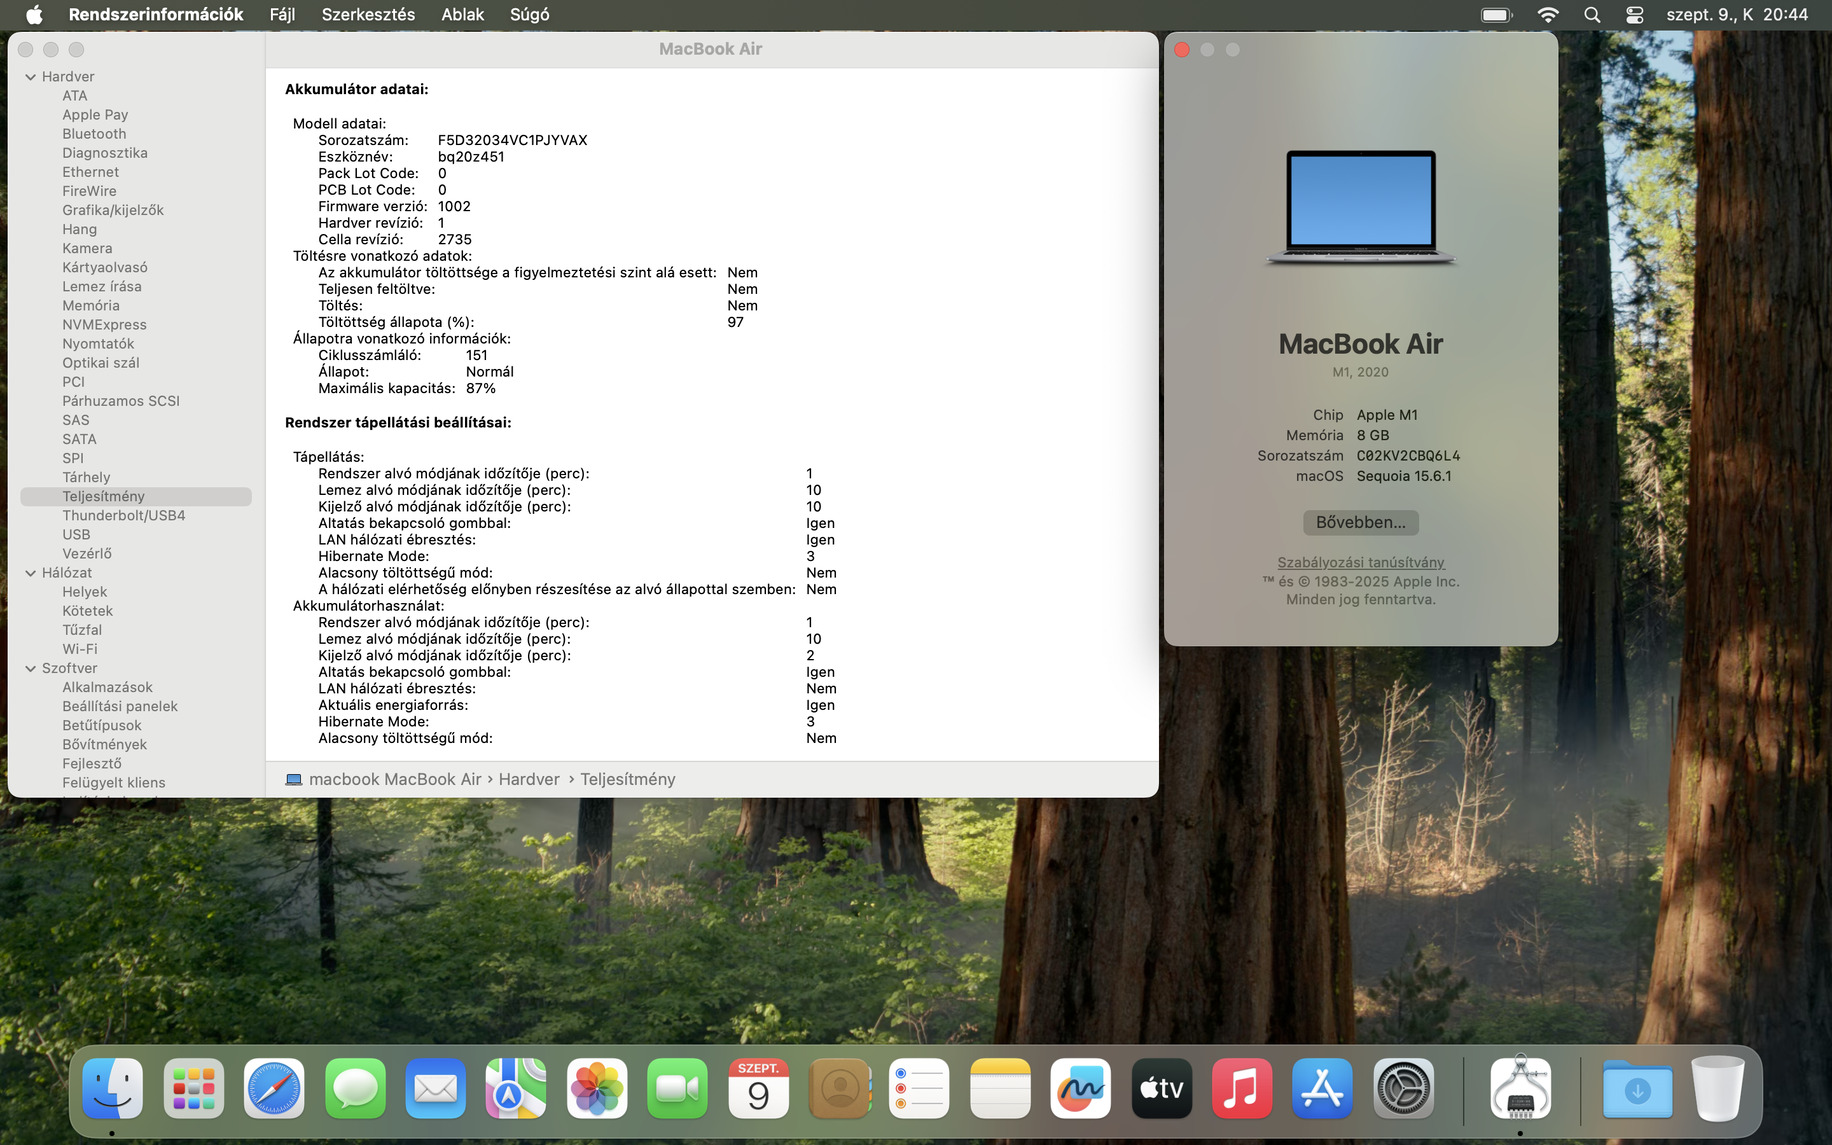Open the Szerkesztés menu
Screen dimensions: 1832x1145
[x=368, y=14]
